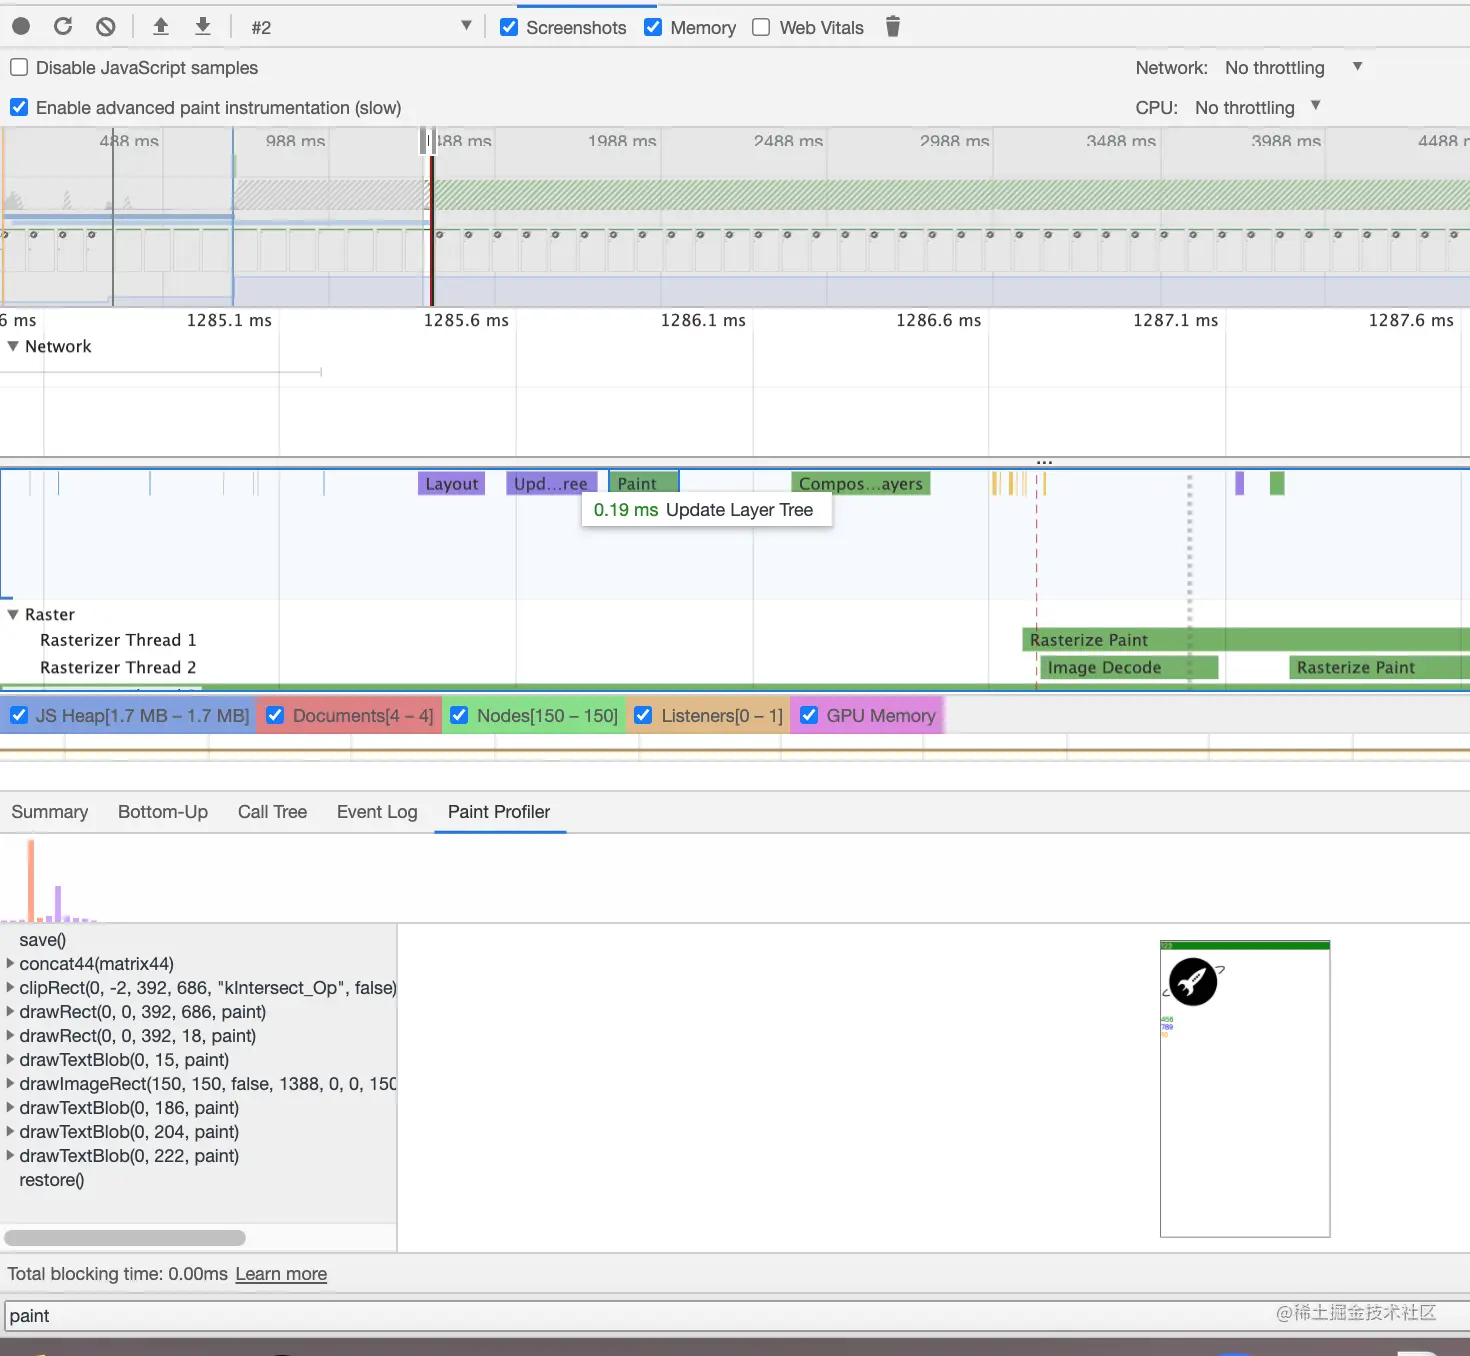Open the Network throttling dropdown
This screenshot has width=1470, height=1356.
(1293, 67)
